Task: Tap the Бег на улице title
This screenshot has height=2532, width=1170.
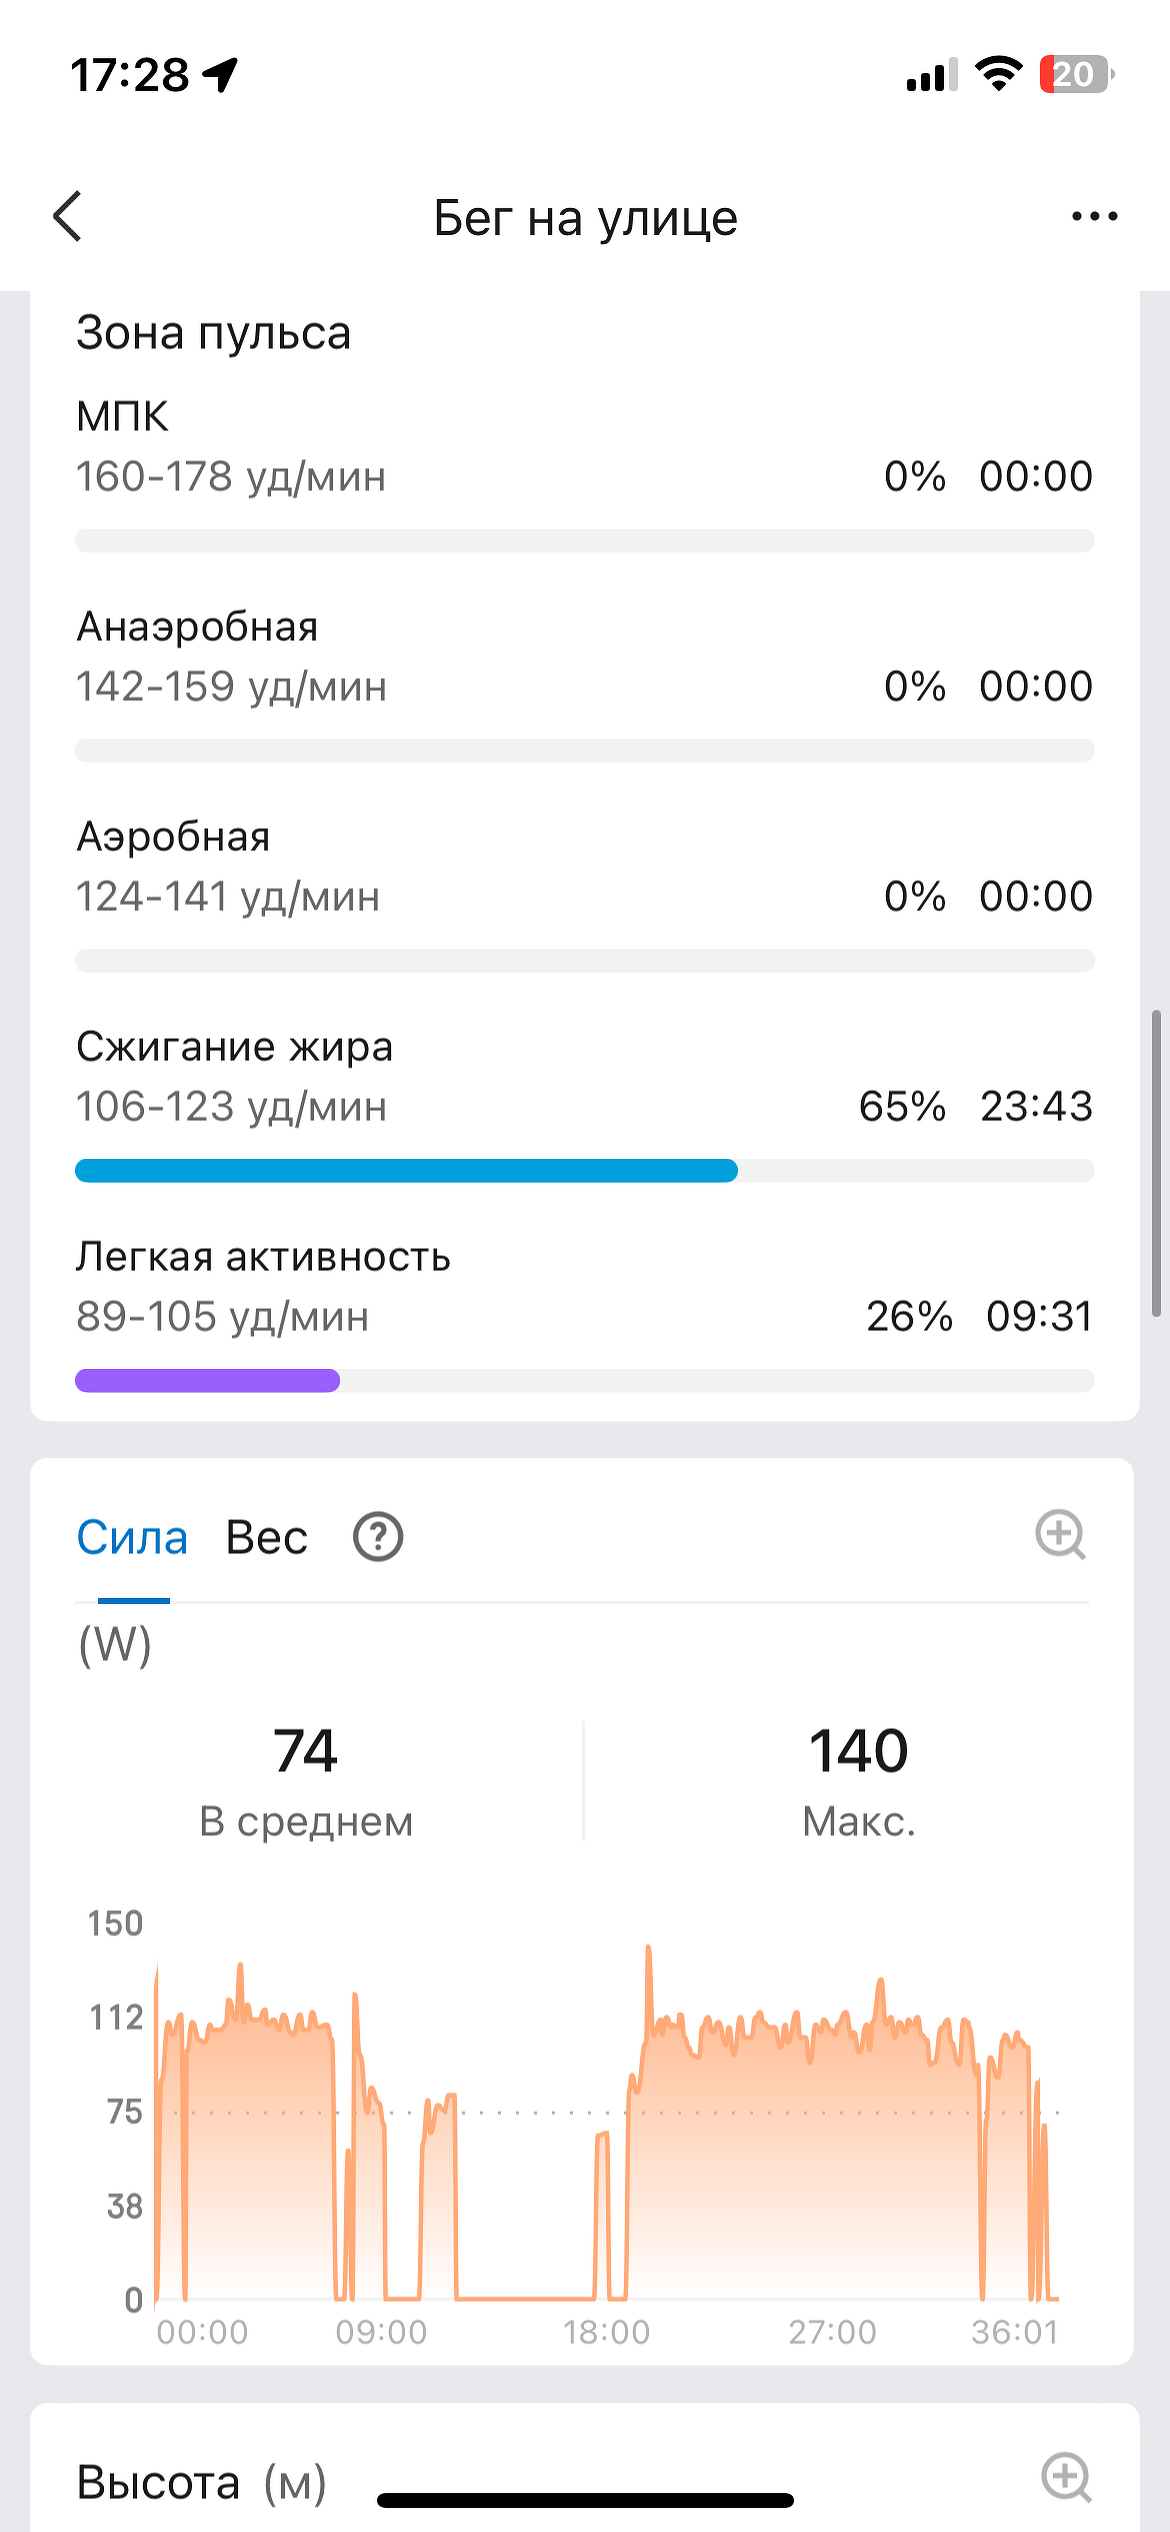Action: click(x=585, y=218)
